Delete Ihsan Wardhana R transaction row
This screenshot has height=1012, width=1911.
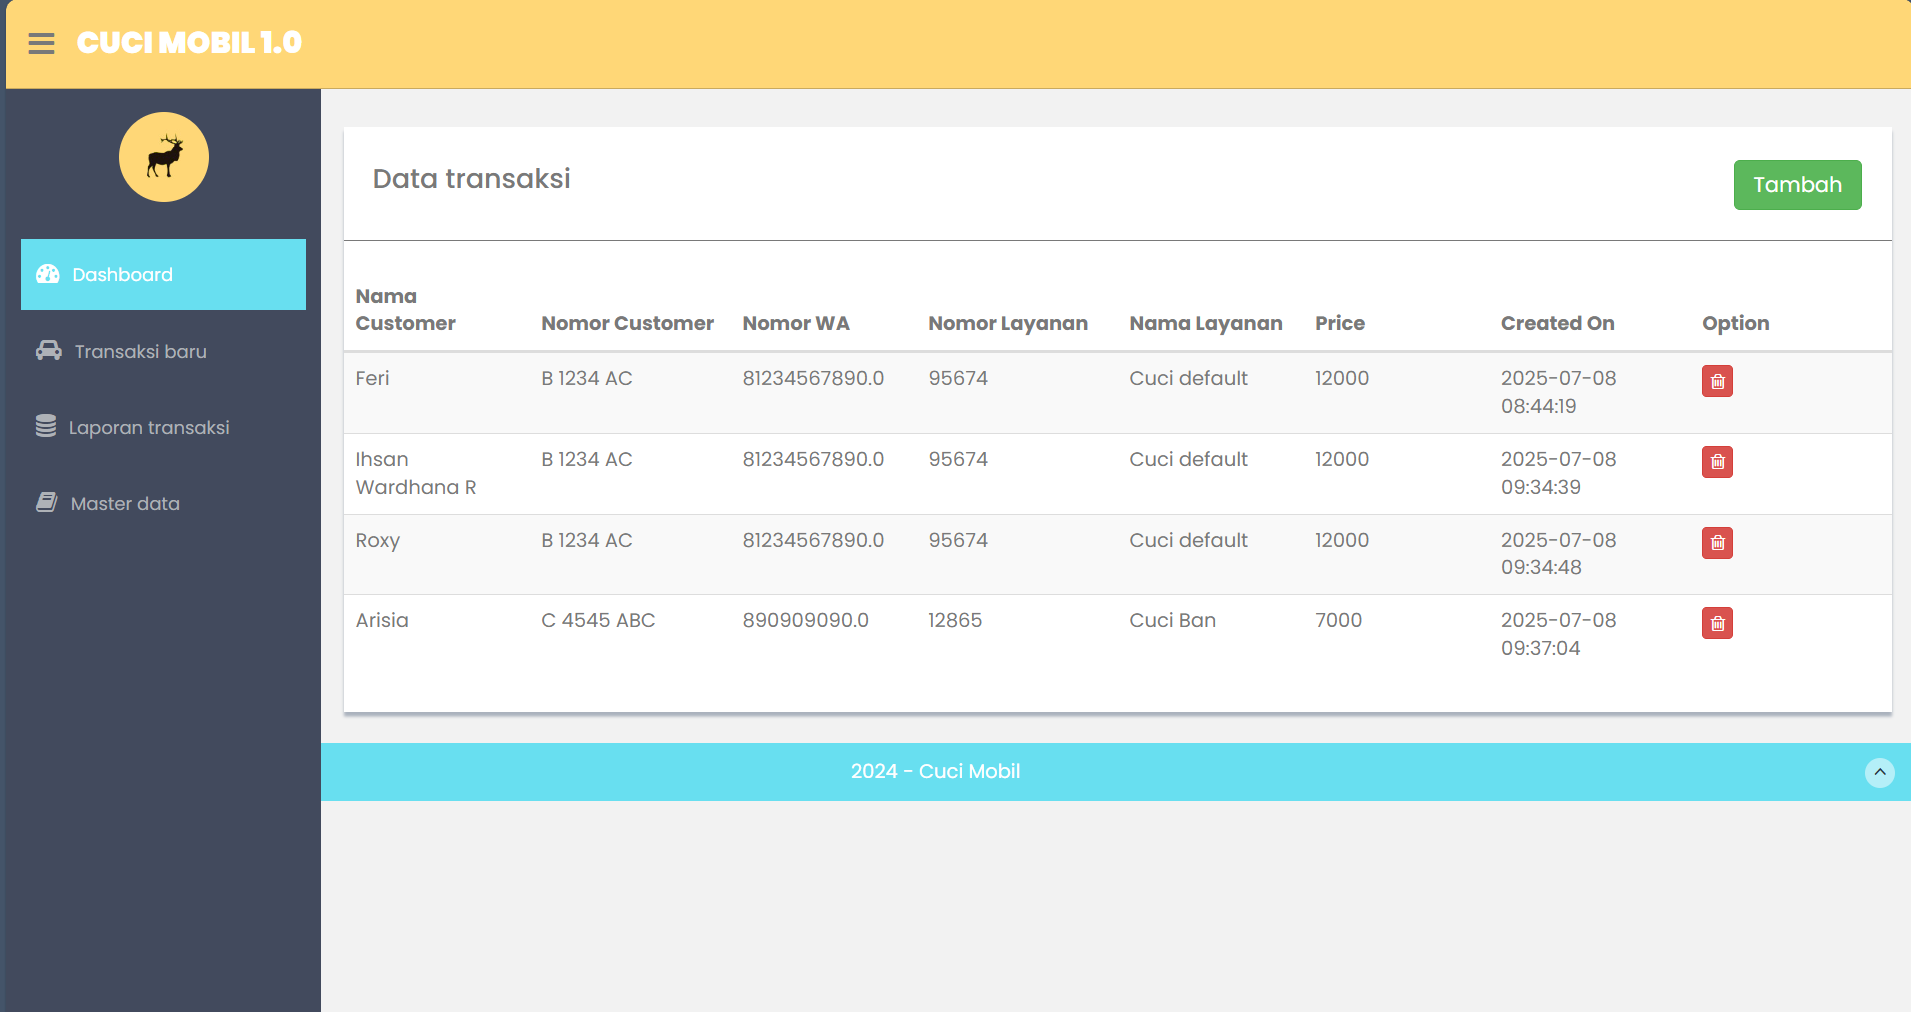click(1717, 462)
